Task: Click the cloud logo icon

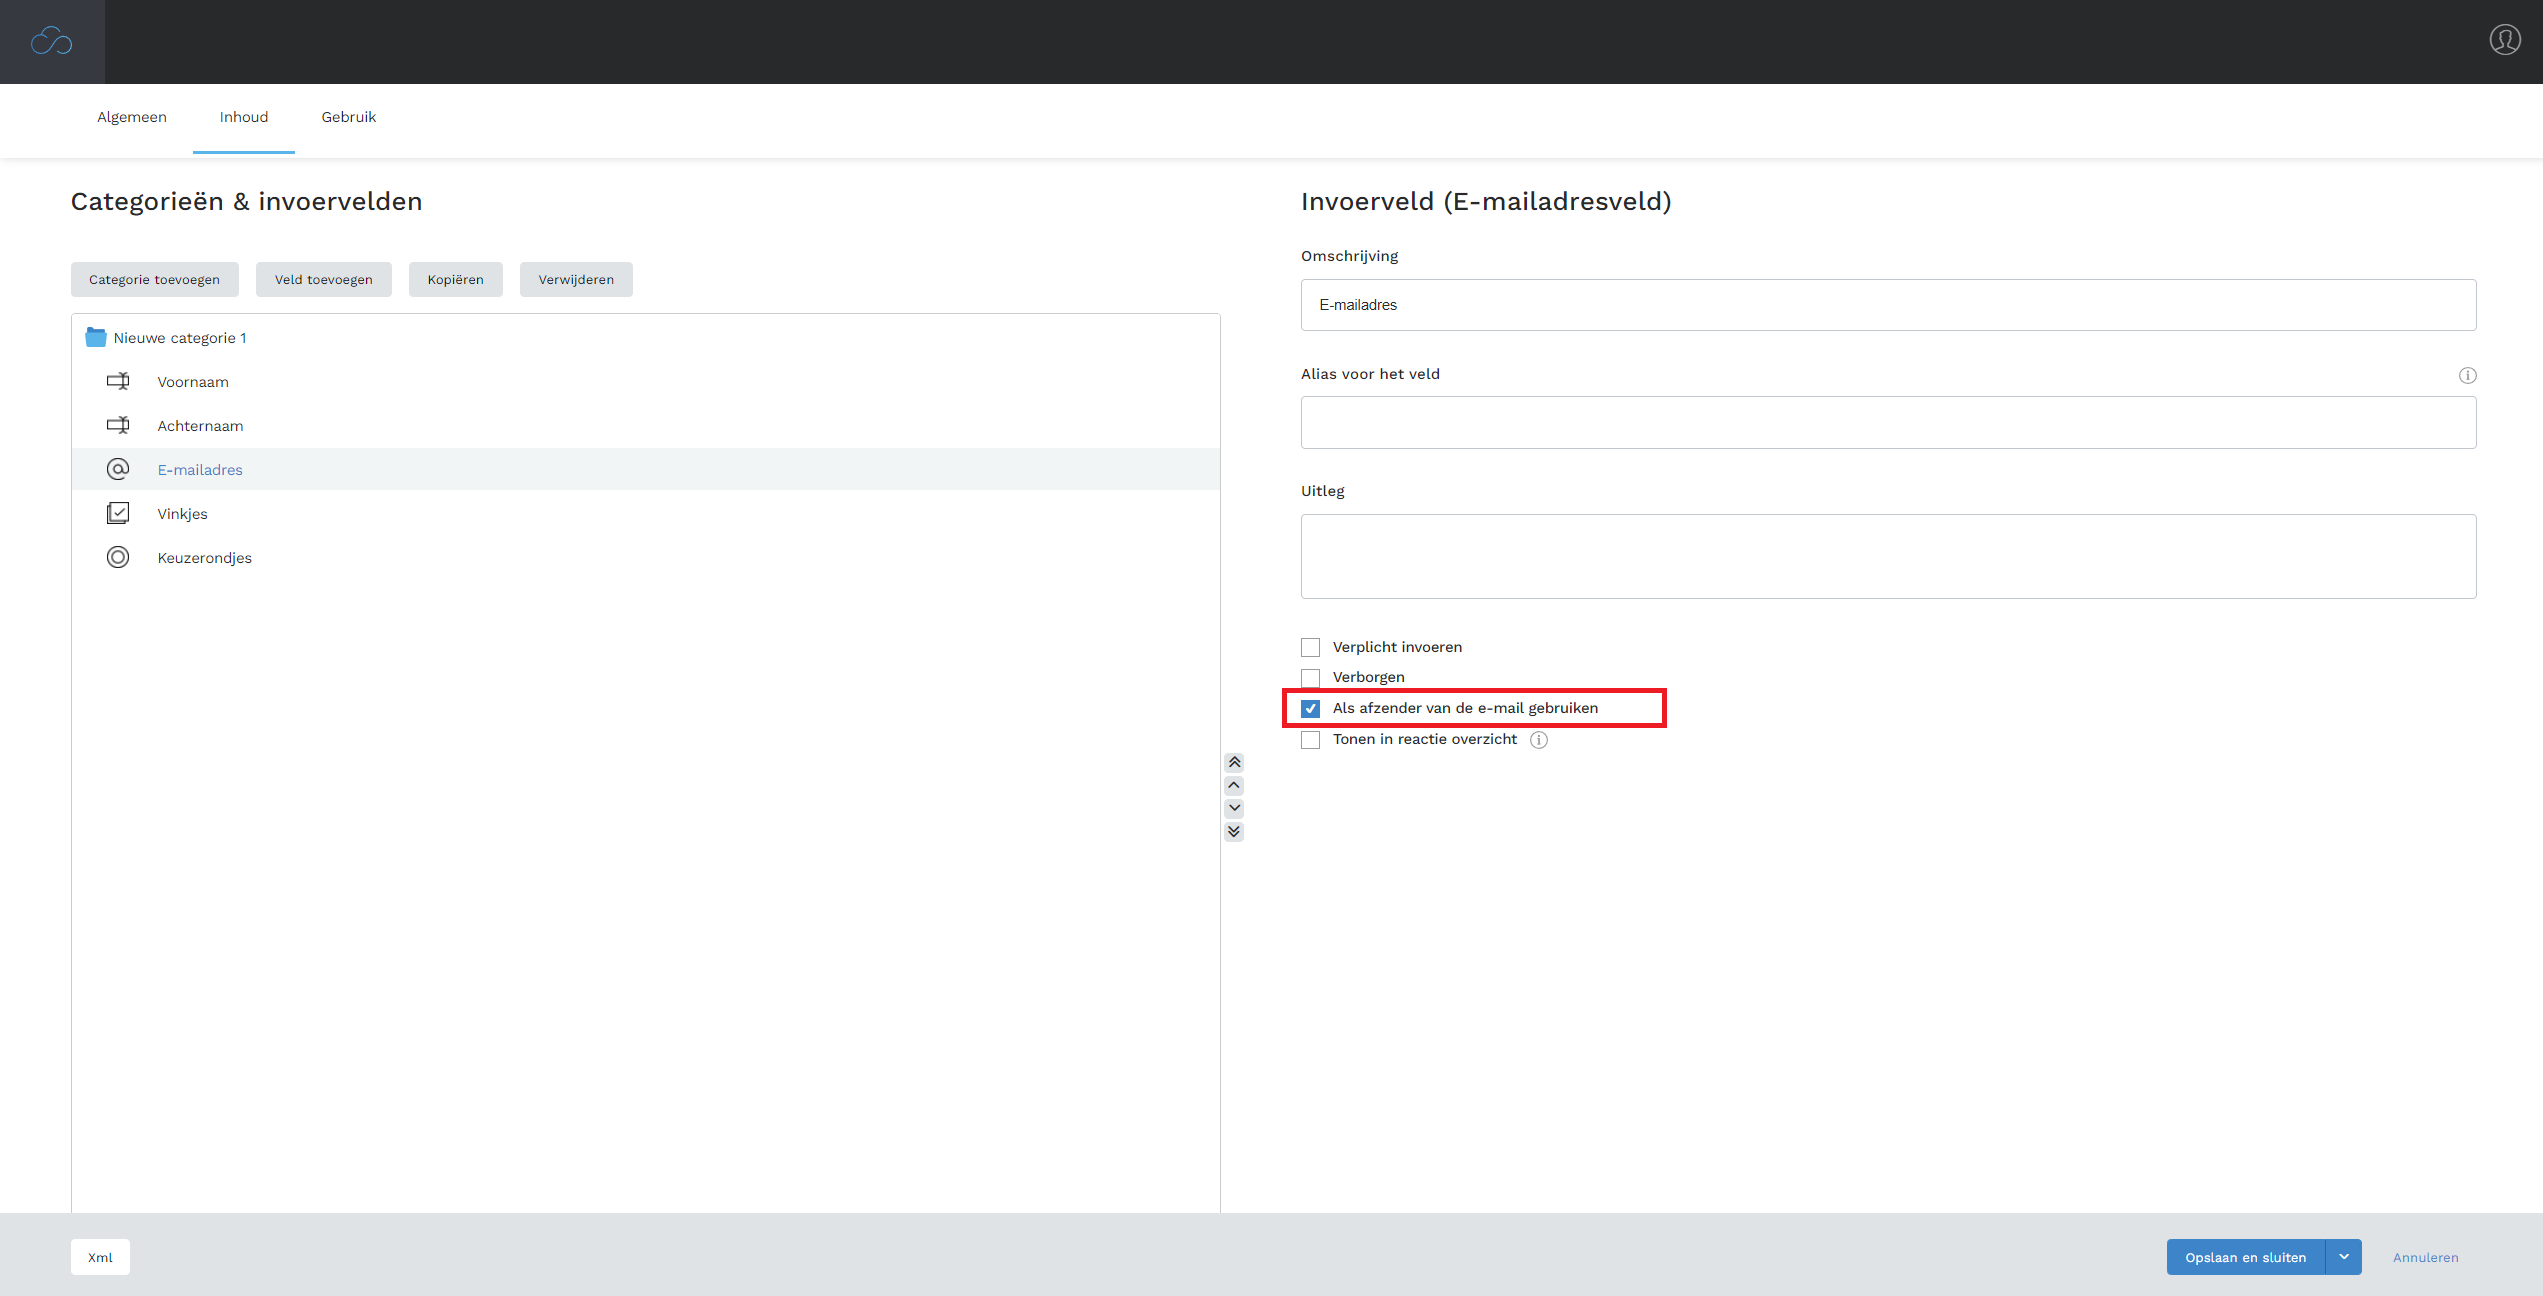Action: (x=51, y=41)
